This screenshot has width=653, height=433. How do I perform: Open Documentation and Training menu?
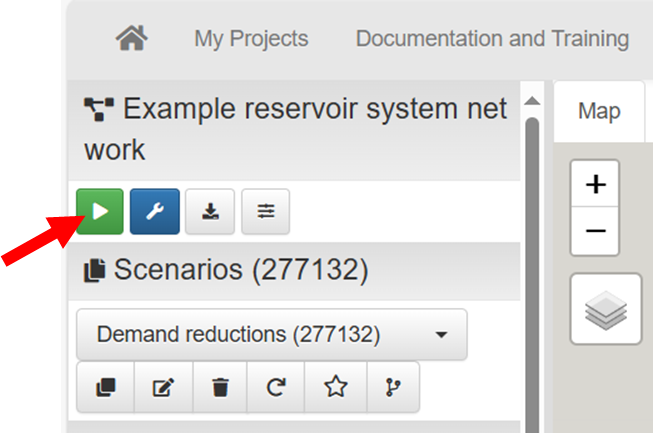[492, 39]
